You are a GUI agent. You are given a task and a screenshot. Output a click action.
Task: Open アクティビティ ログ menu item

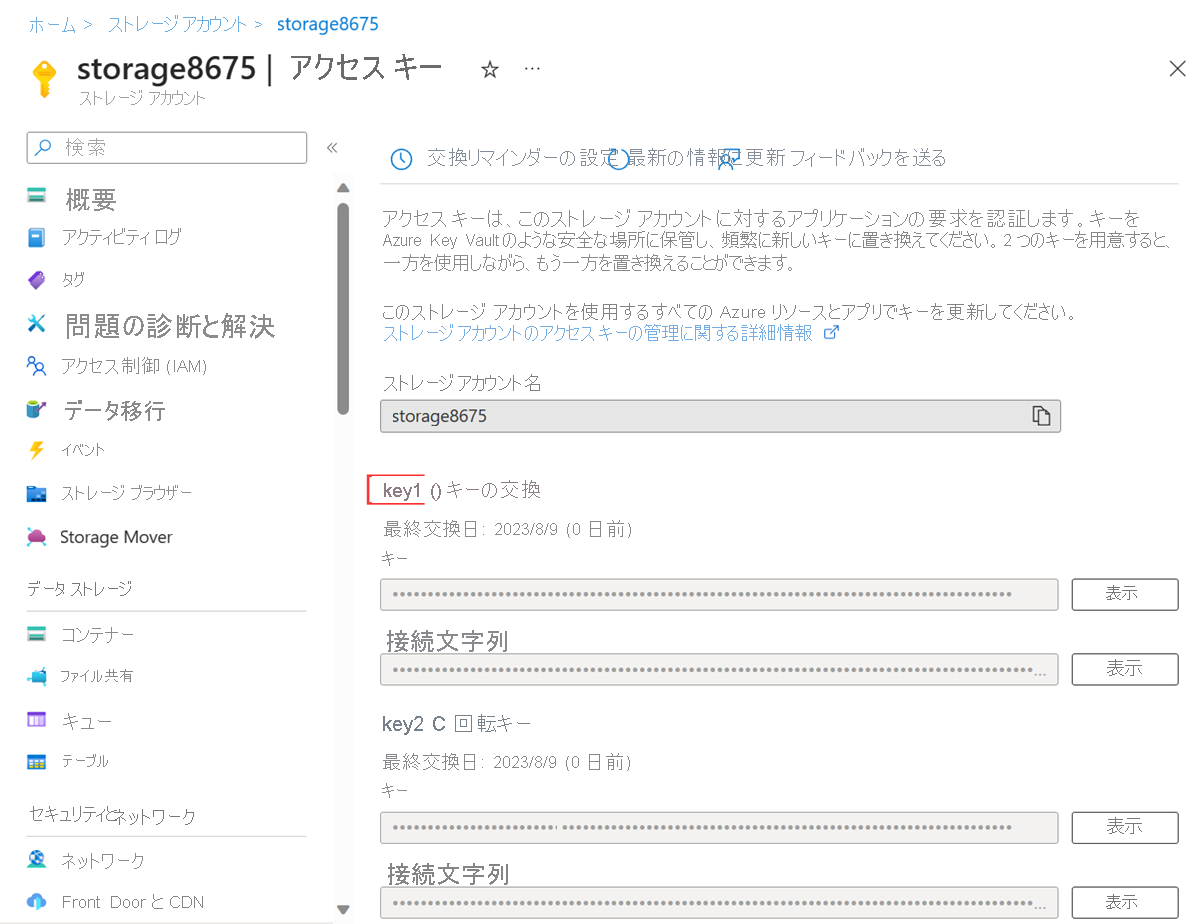point(121,237)
